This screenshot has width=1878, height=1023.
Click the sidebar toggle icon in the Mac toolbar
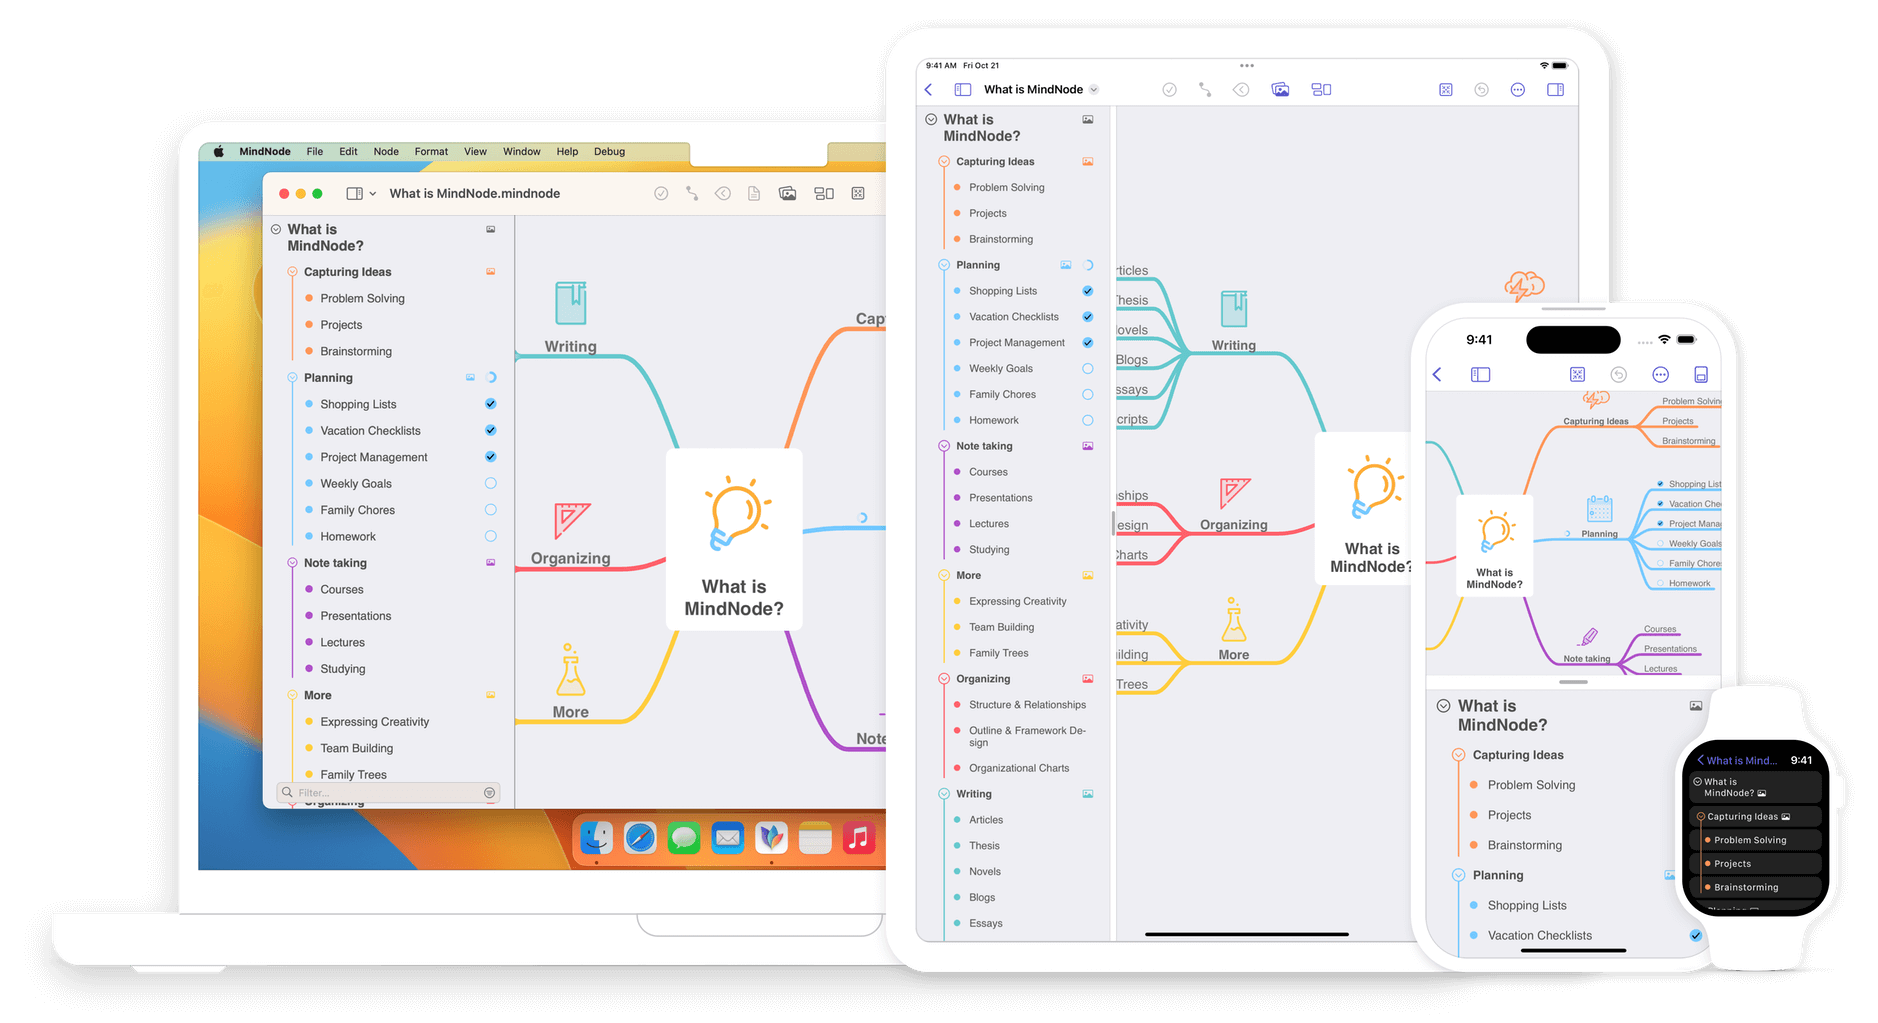pos(354,193)
